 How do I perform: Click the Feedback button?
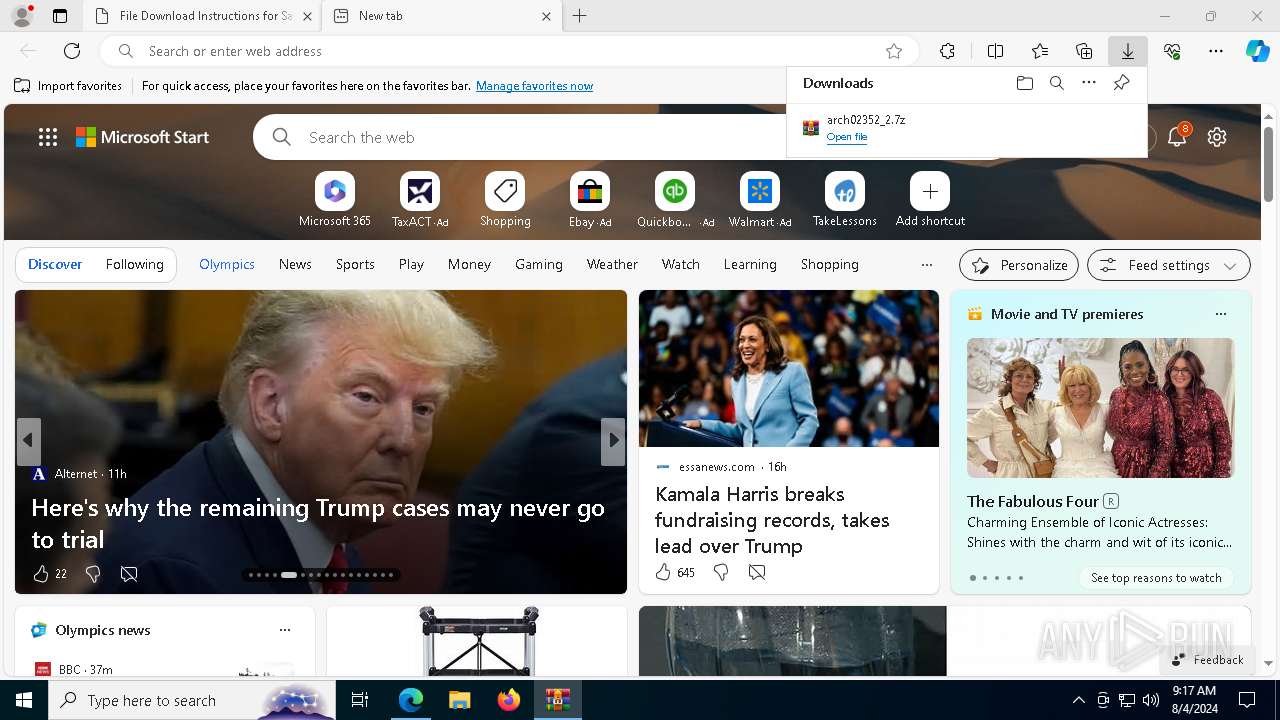coord(1208,660)
